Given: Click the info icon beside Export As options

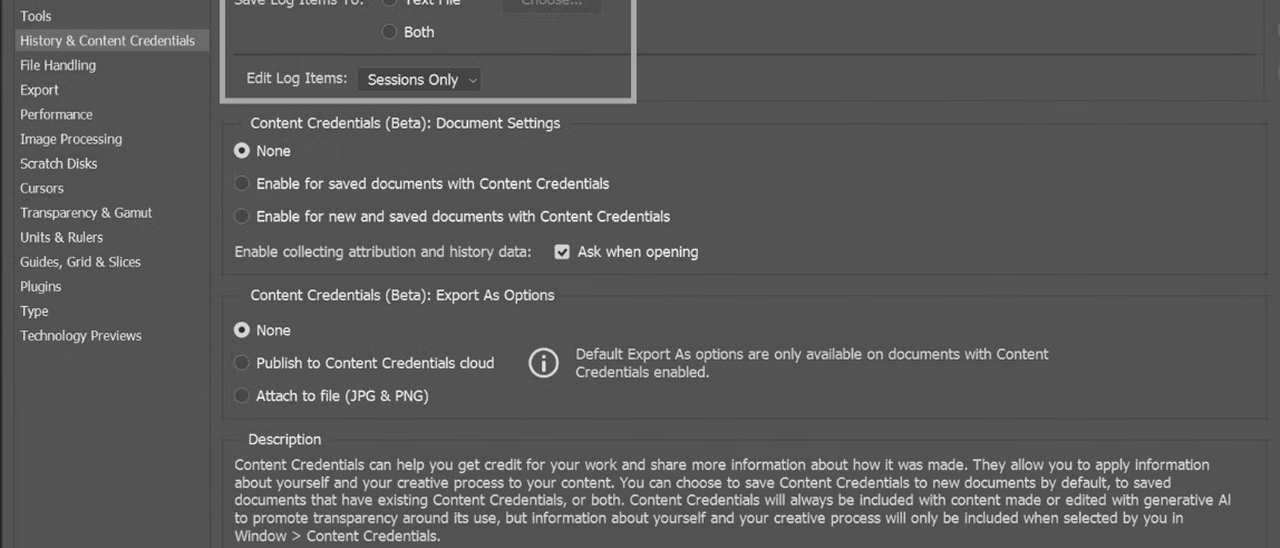Looking at the screenshot, I should tap(543, 363).
